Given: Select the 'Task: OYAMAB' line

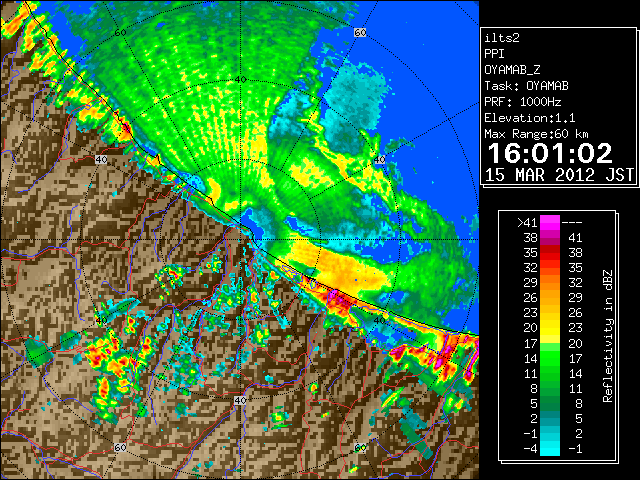Looking at the screenshot, I should 526,86.
